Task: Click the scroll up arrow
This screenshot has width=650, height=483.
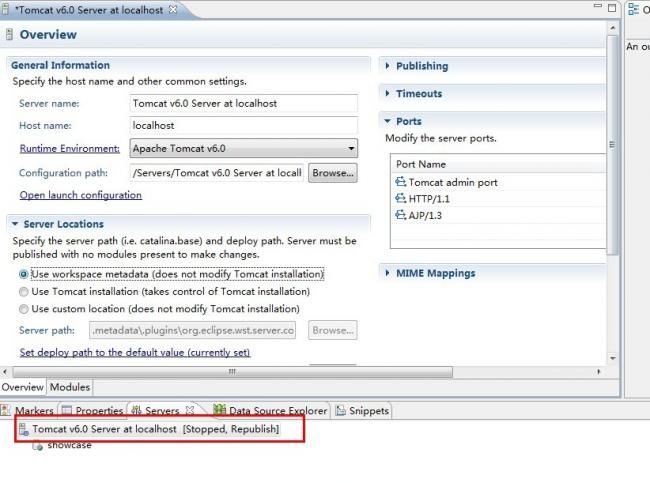Action: pos(613,28)
